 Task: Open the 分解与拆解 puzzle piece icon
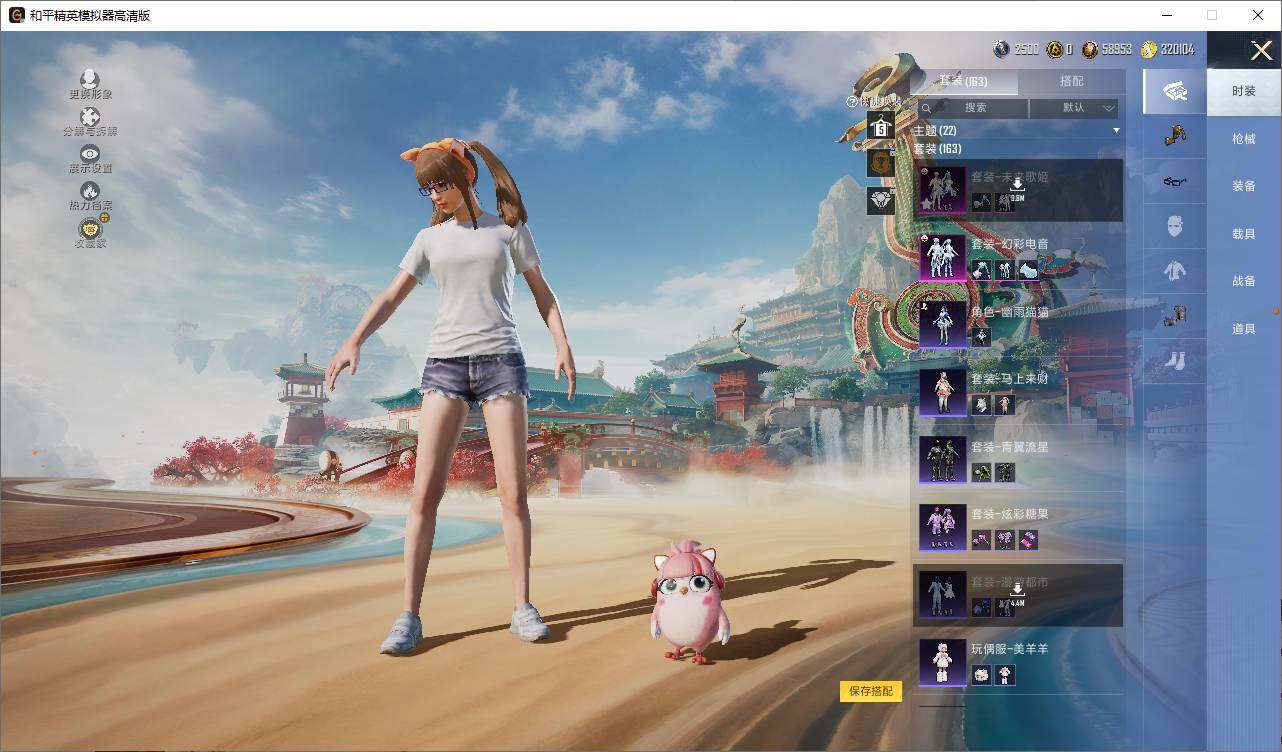[90, 117]
